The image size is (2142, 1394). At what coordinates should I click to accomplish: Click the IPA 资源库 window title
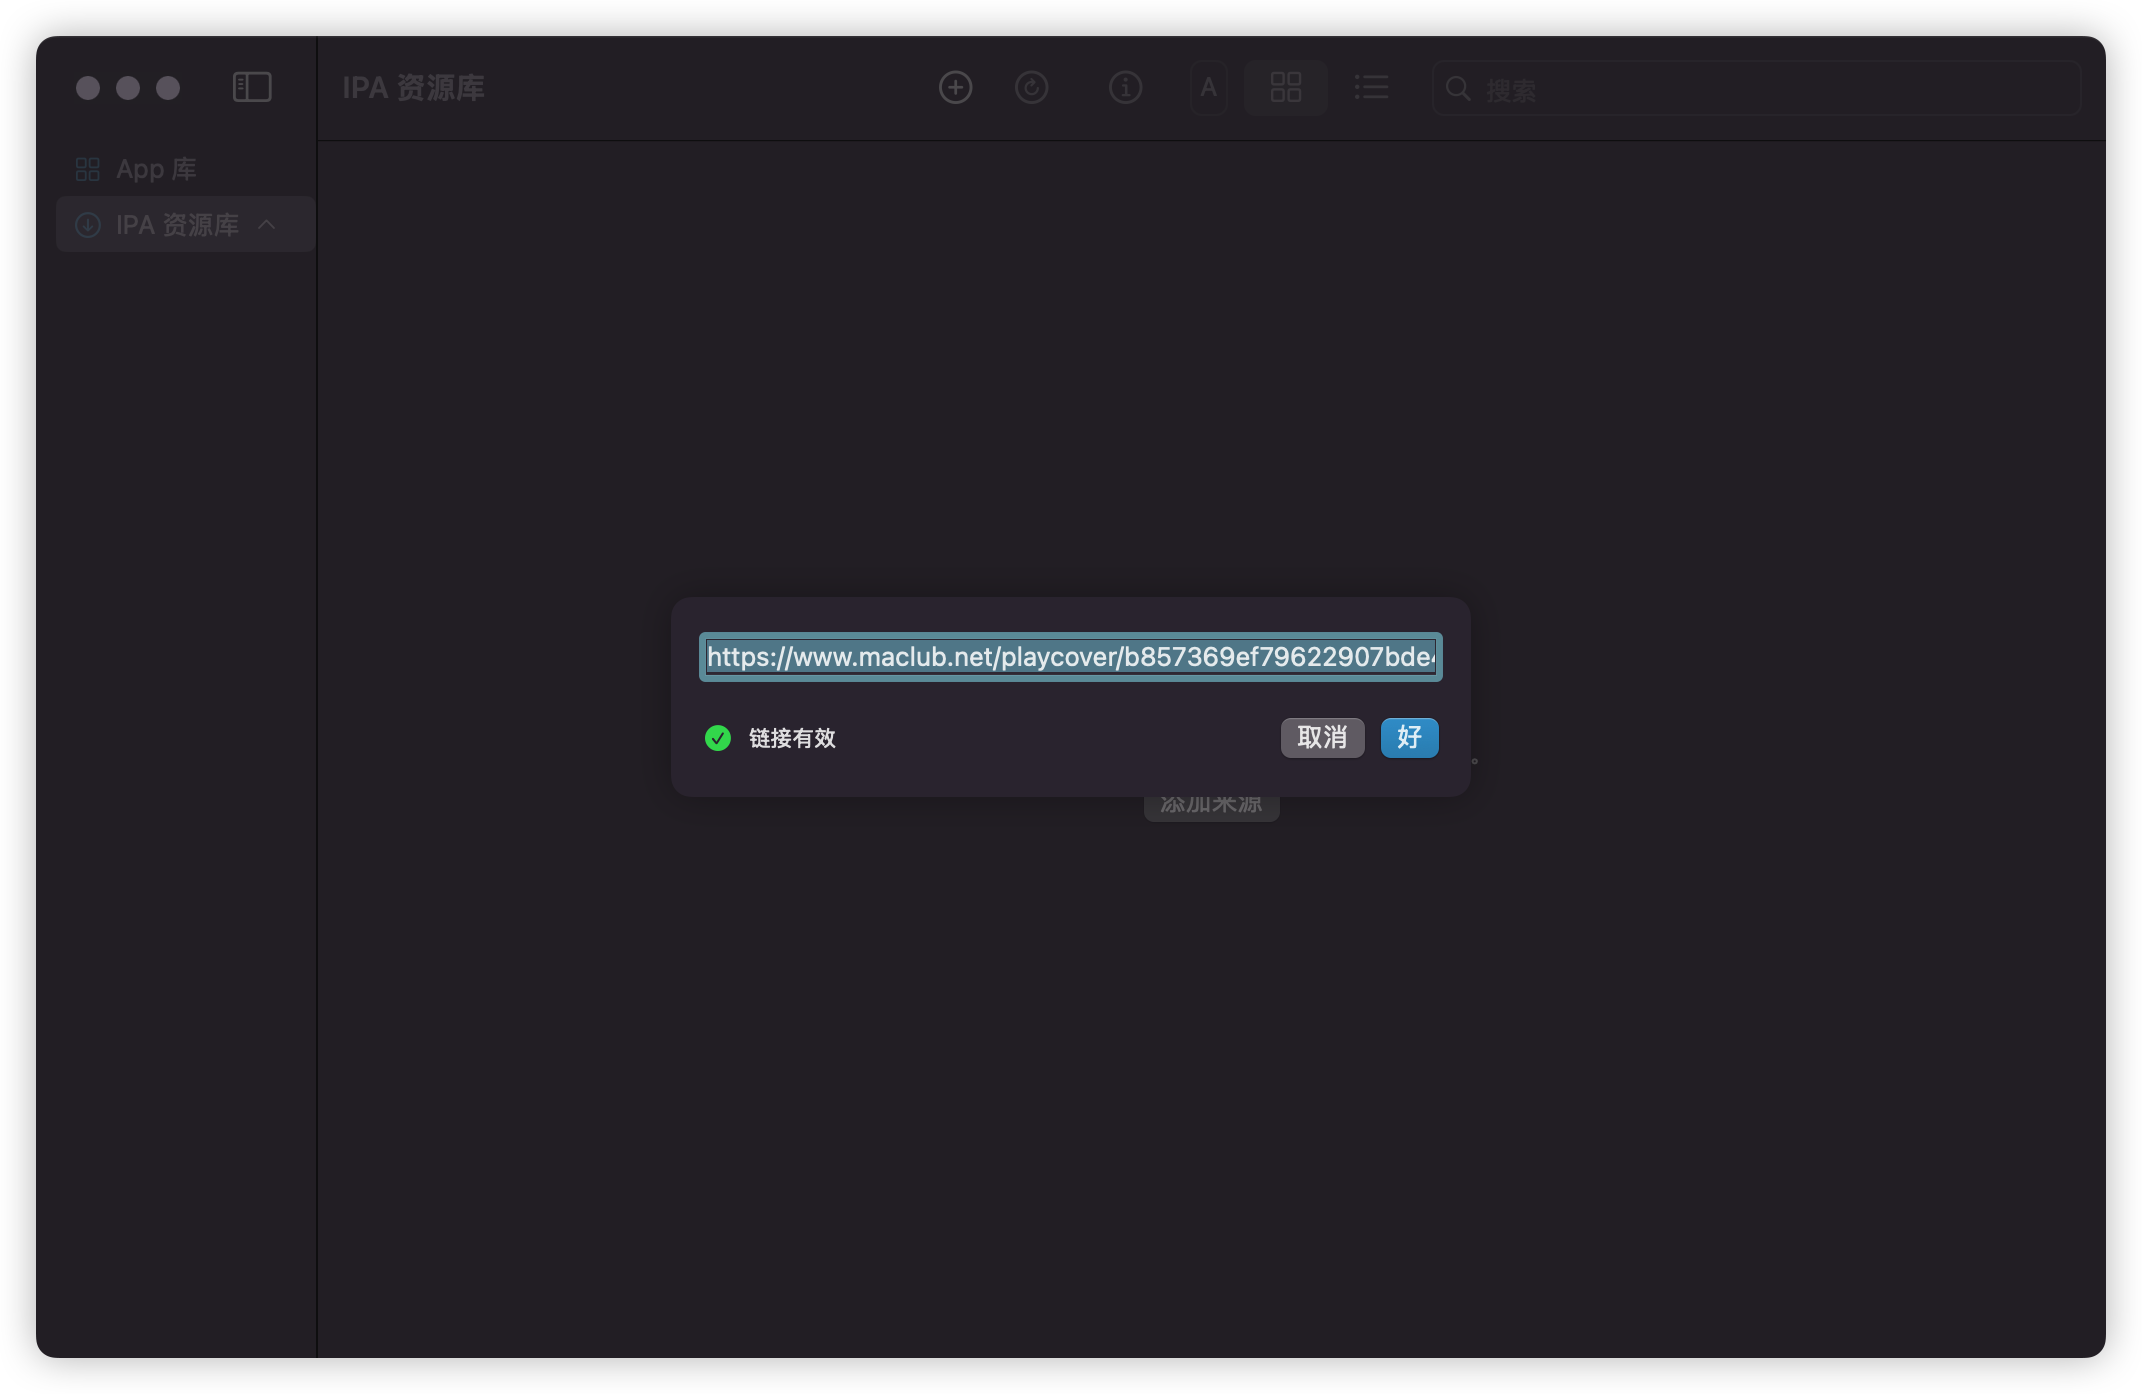click(413, 88)
